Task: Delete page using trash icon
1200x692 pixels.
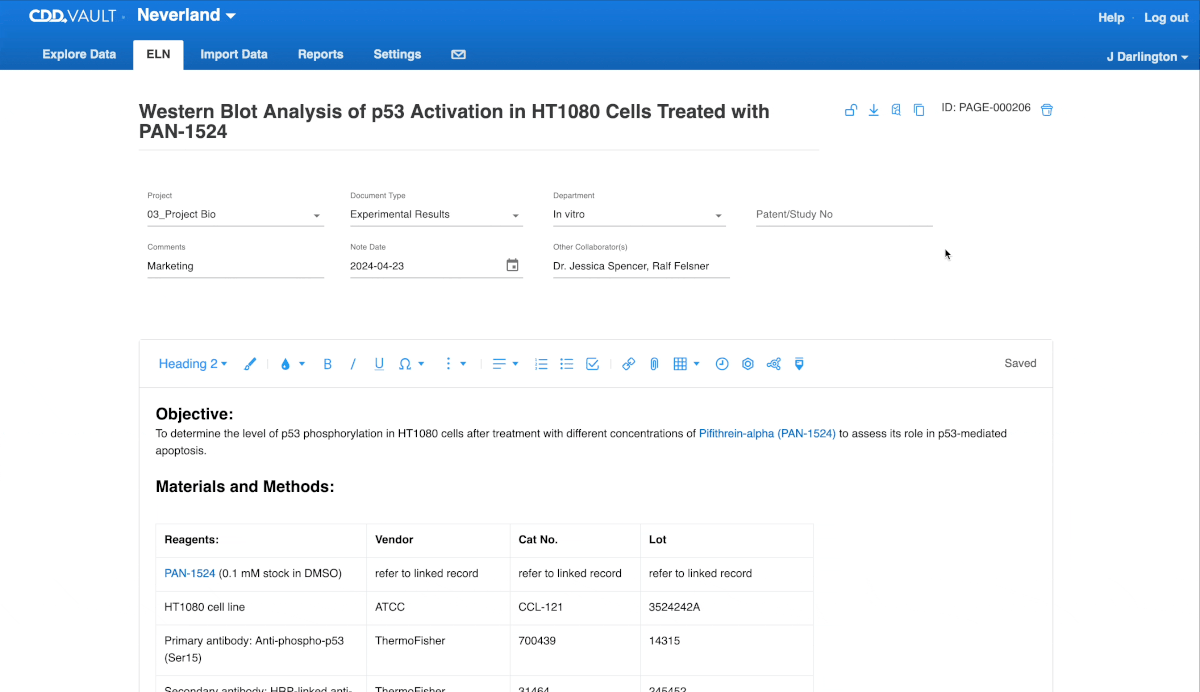Action: tap(1047, 110)
